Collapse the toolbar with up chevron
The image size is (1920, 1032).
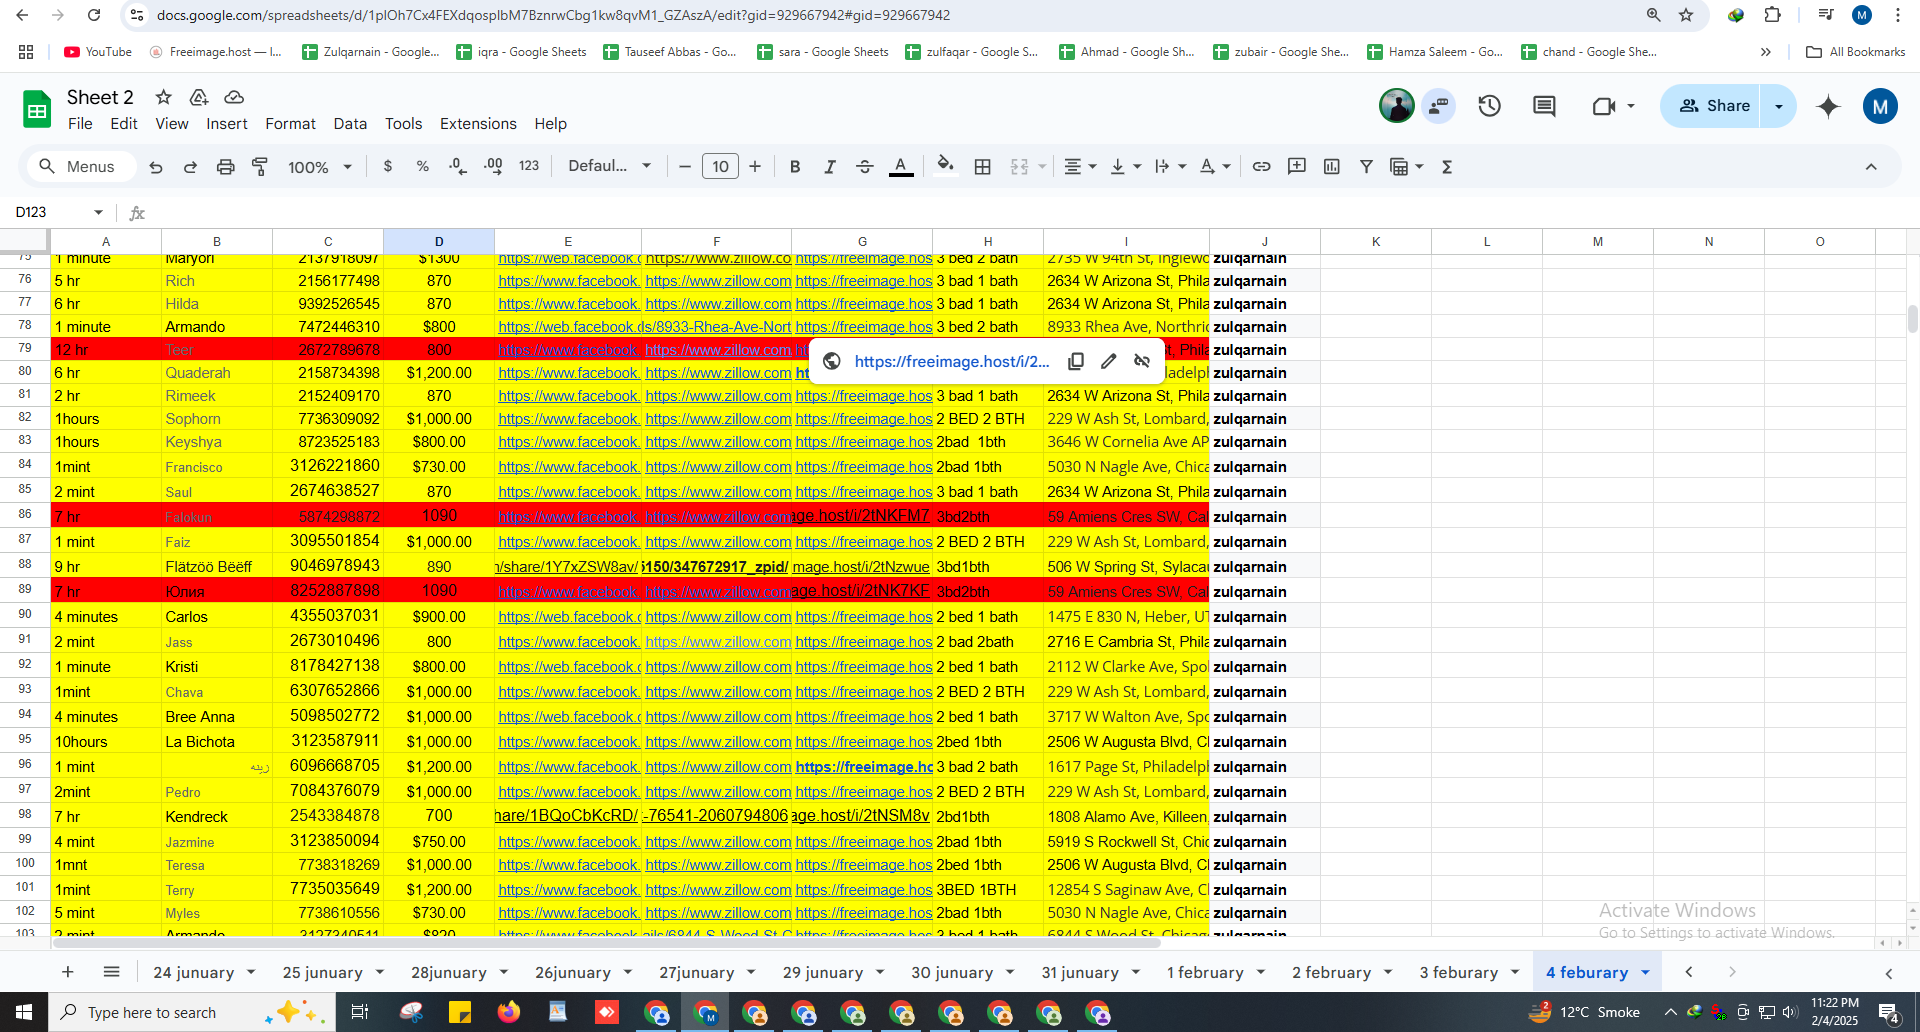coord(1871,167)
